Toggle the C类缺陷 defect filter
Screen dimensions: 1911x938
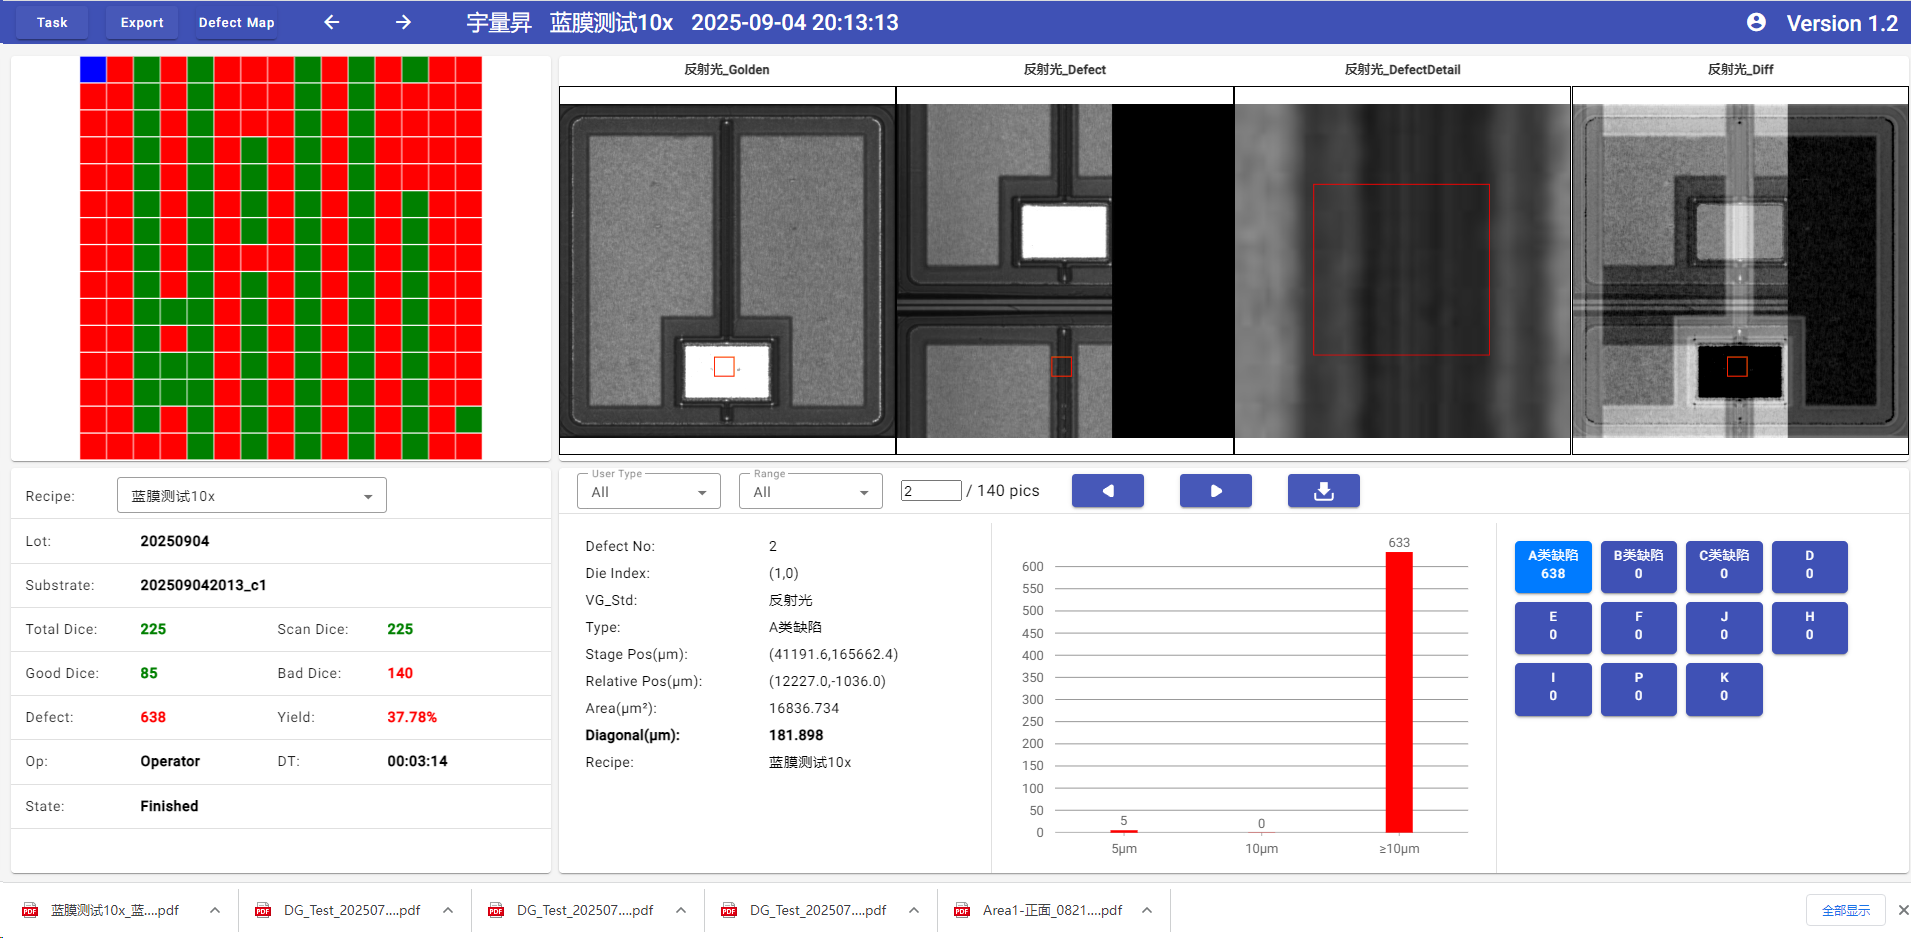1723,565
